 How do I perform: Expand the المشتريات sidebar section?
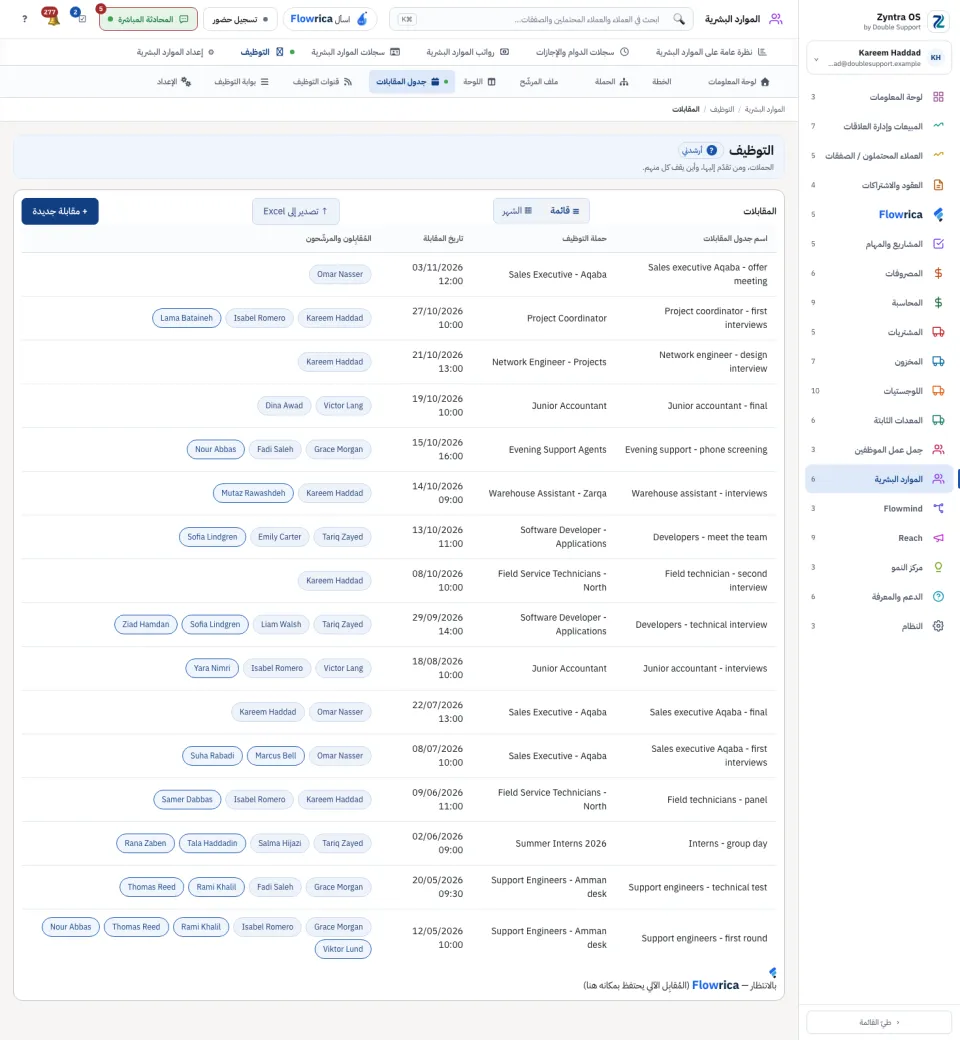point(878,332)
